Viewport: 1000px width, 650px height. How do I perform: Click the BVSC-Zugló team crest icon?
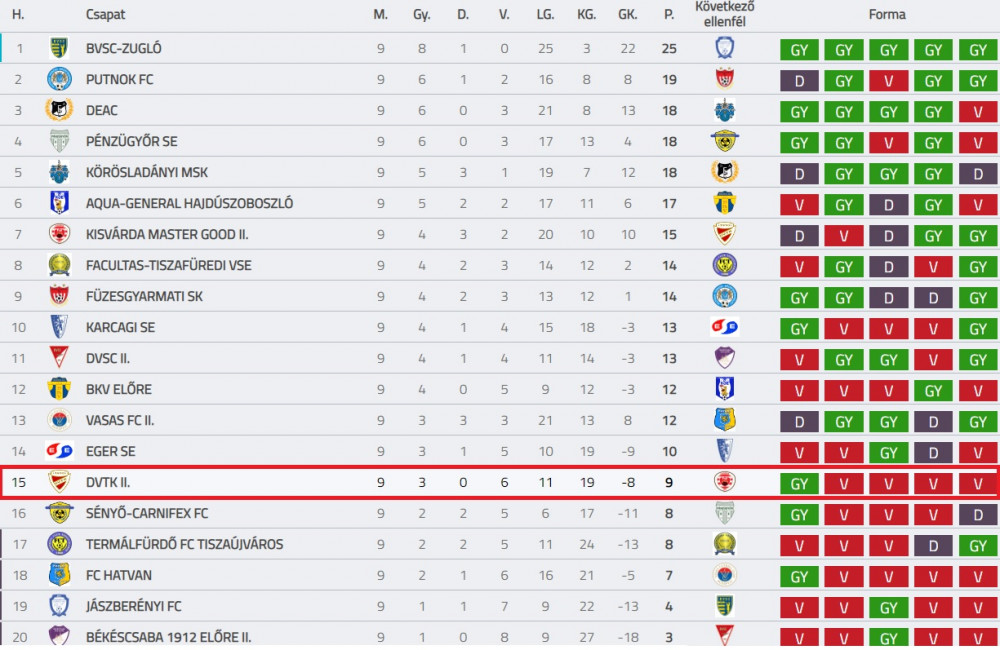click(59, 48)
